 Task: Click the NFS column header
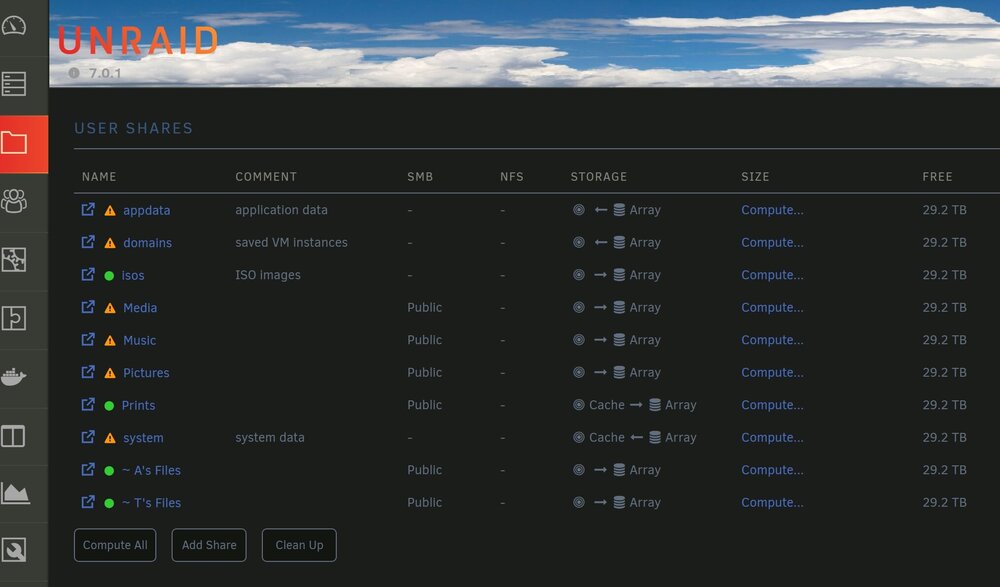(x=511, y=177)
